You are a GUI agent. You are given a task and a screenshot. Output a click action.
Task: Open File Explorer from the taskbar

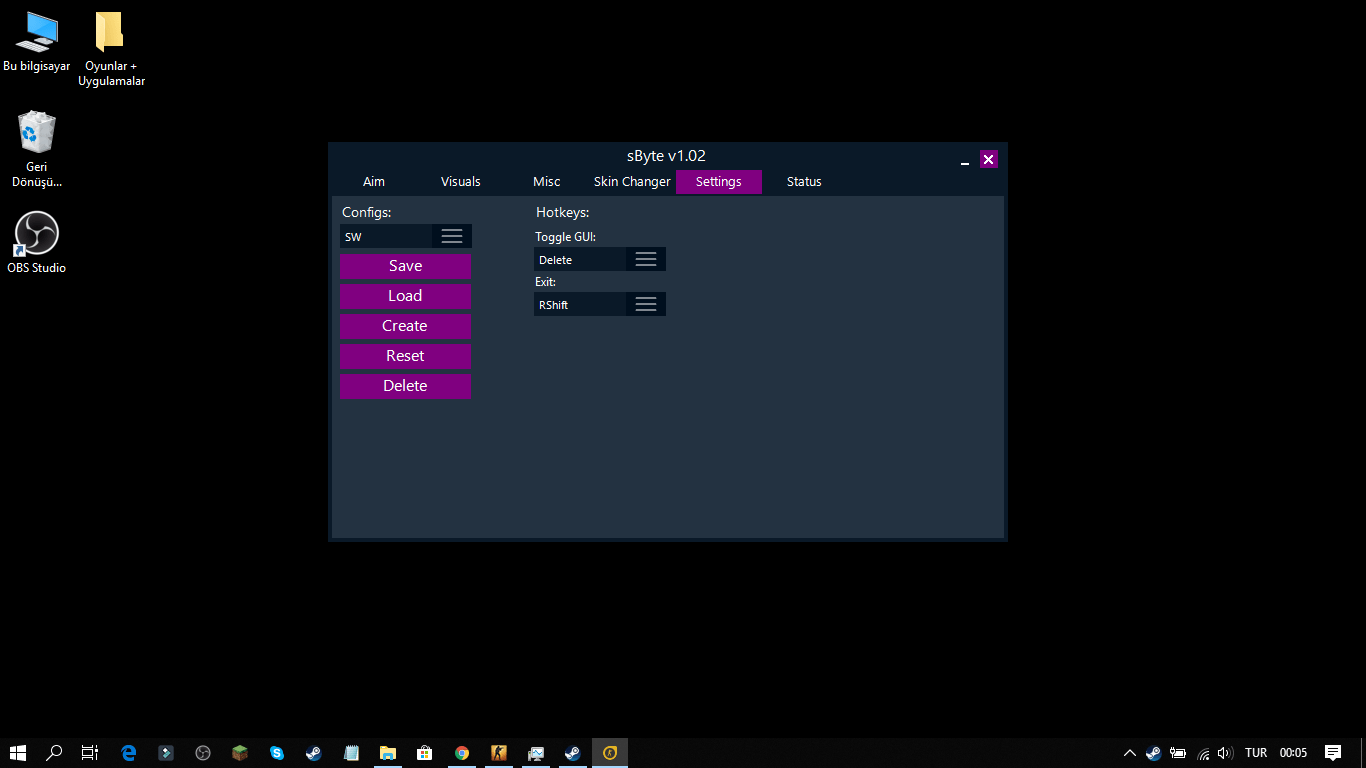pyautogui.click(x=388, y=753)
